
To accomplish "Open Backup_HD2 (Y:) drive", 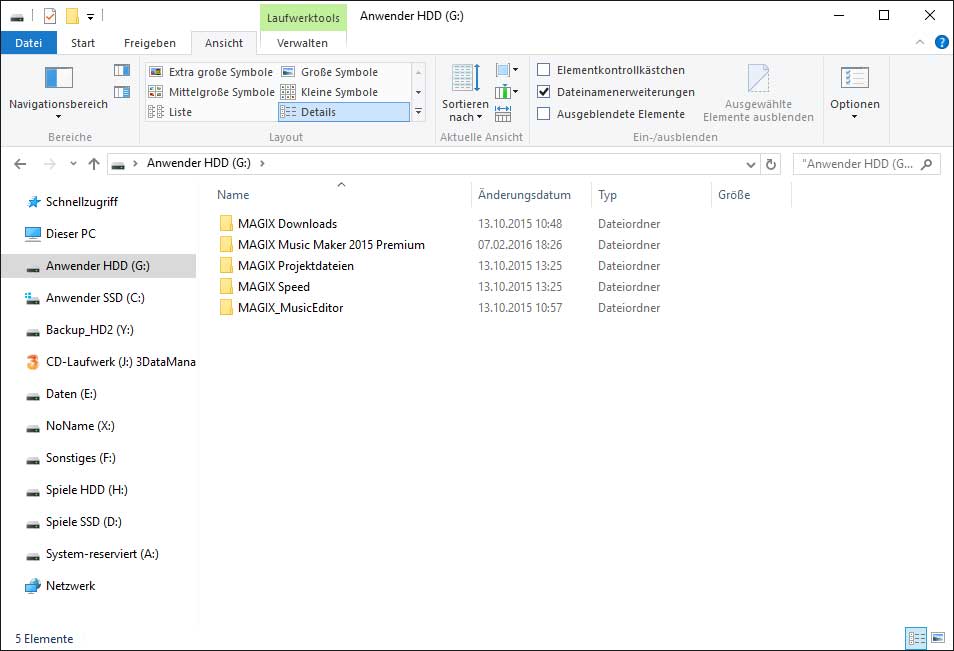I will tap(89, 330).
